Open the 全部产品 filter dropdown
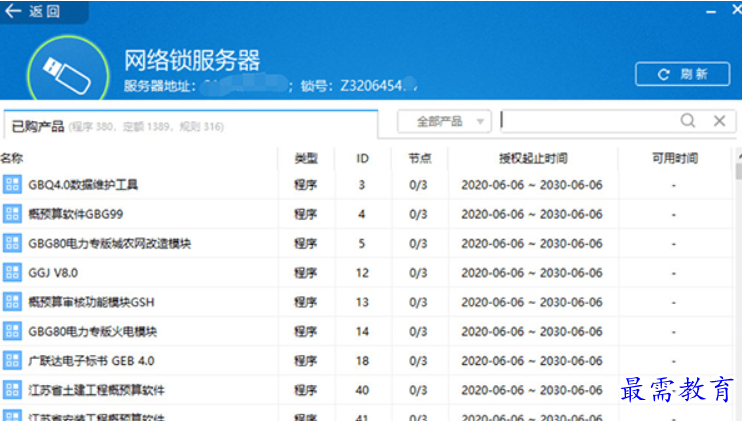This screenshot has width=742, height=421. (x=444, y=122)
